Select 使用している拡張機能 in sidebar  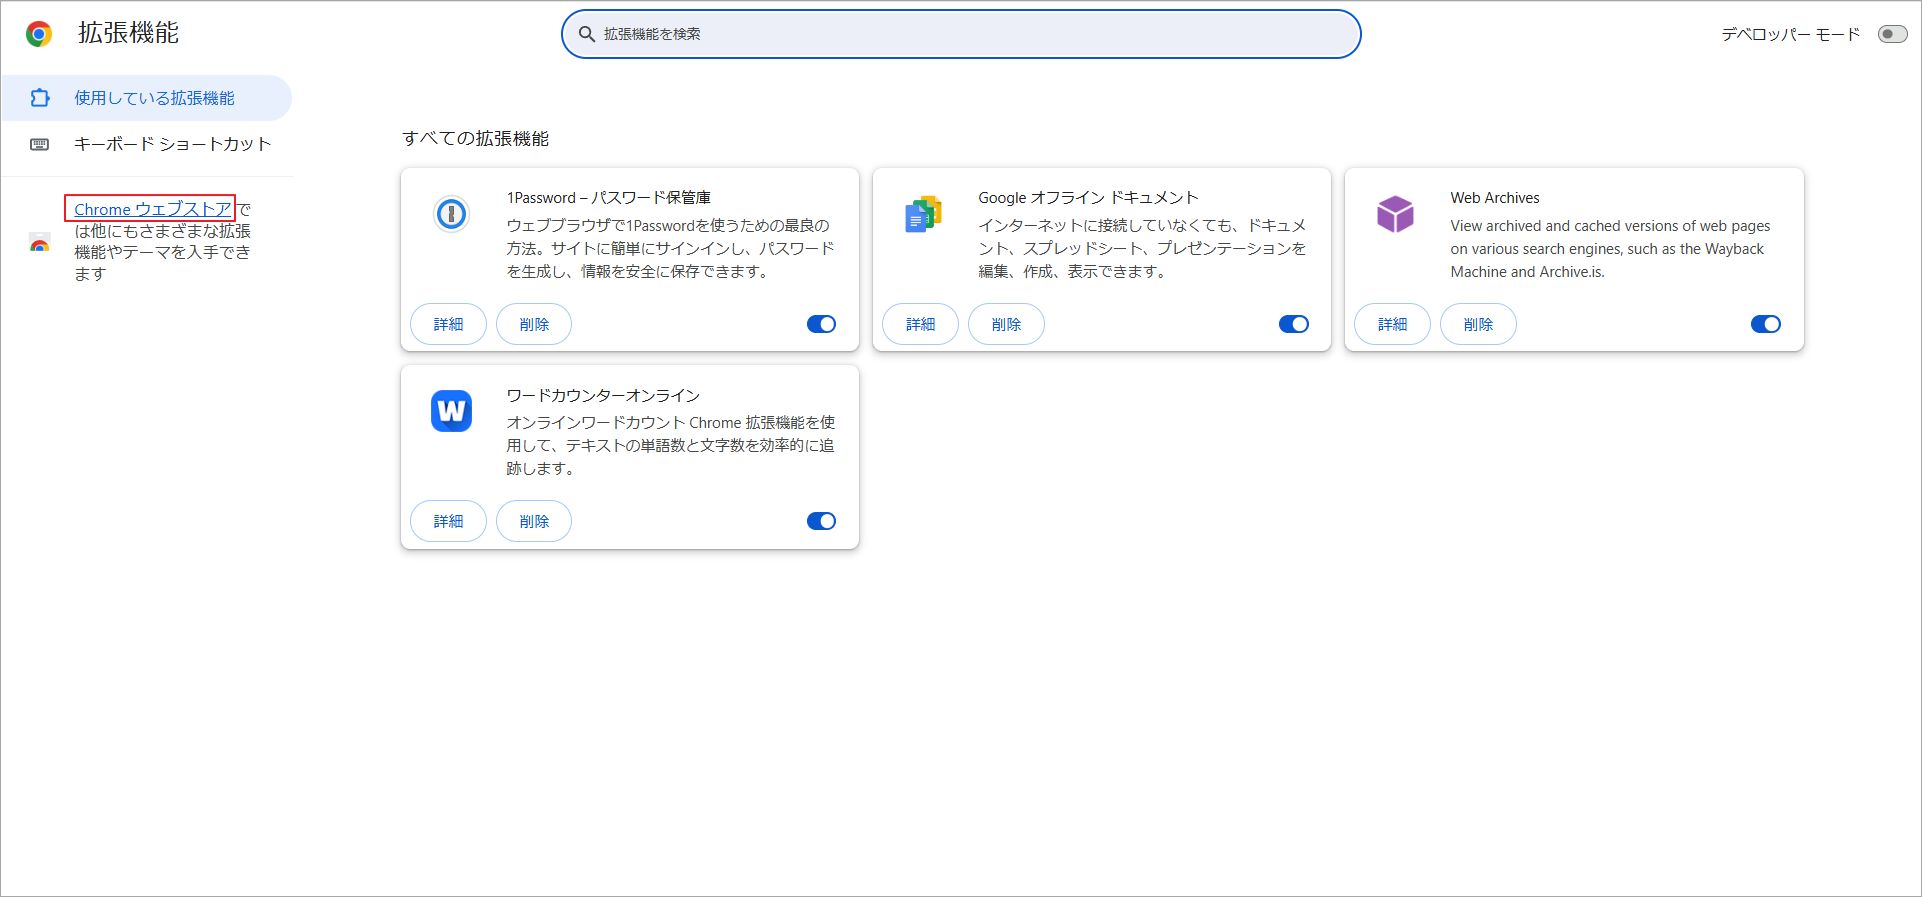point(146,98)
